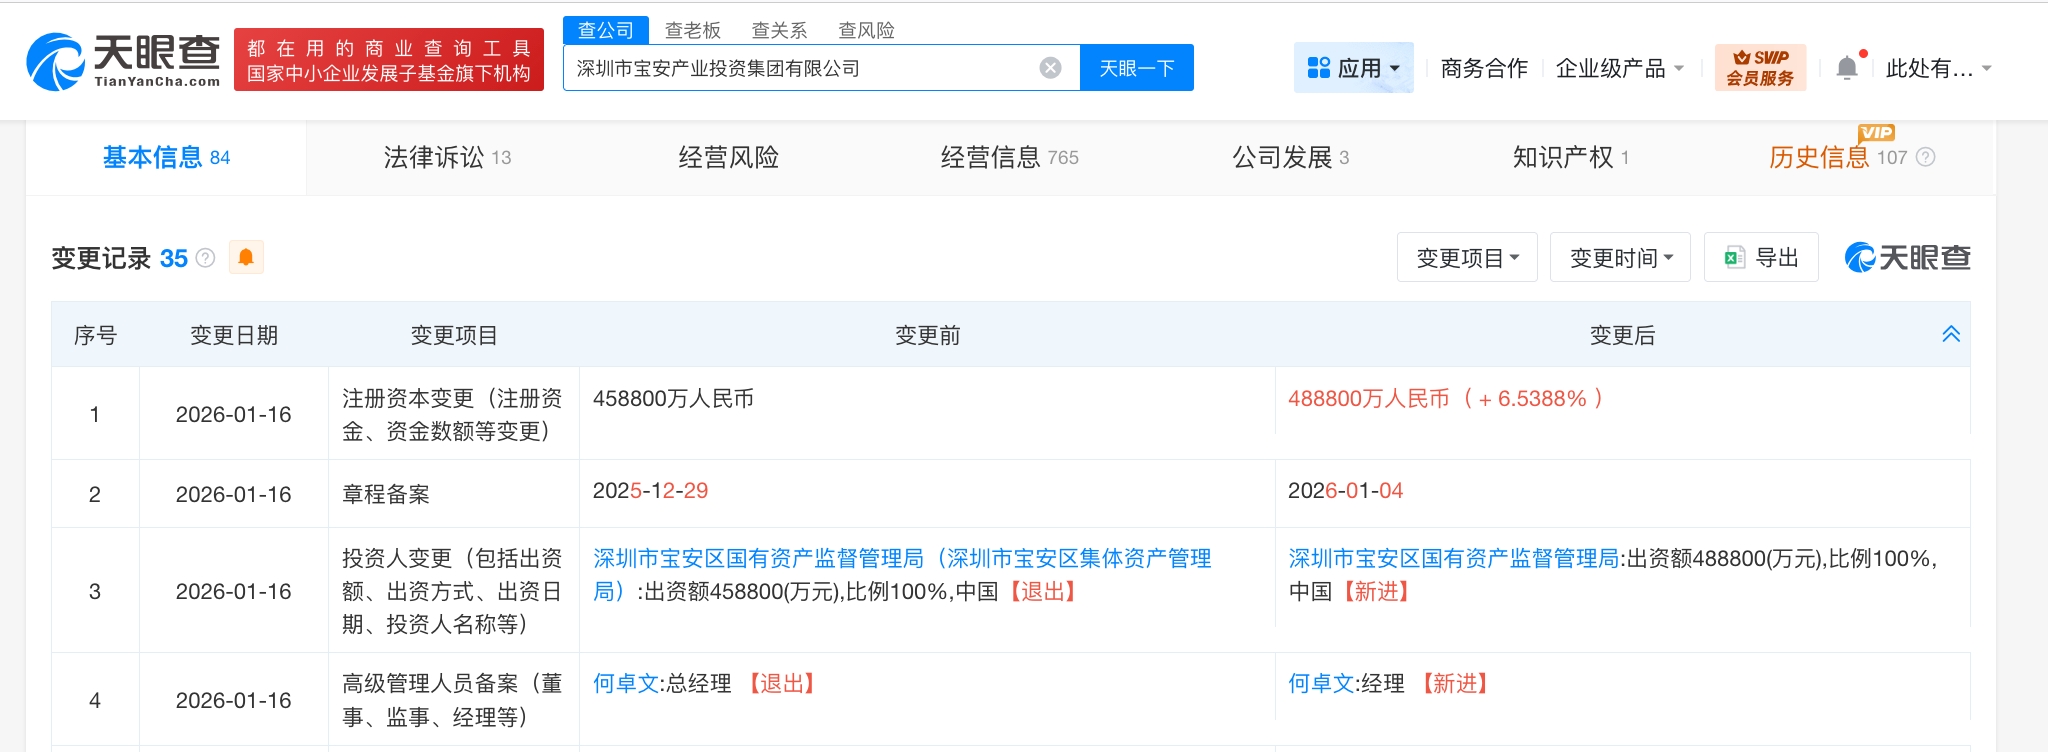The width and height of the screenshot is (2048, 752).
Task: Click the date in row 4
Action: [234, 700]
